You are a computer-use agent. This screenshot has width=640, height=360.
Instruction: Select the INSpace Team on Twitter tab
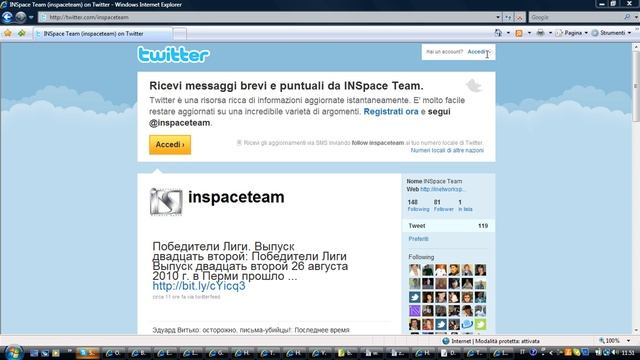coord(102,34)
